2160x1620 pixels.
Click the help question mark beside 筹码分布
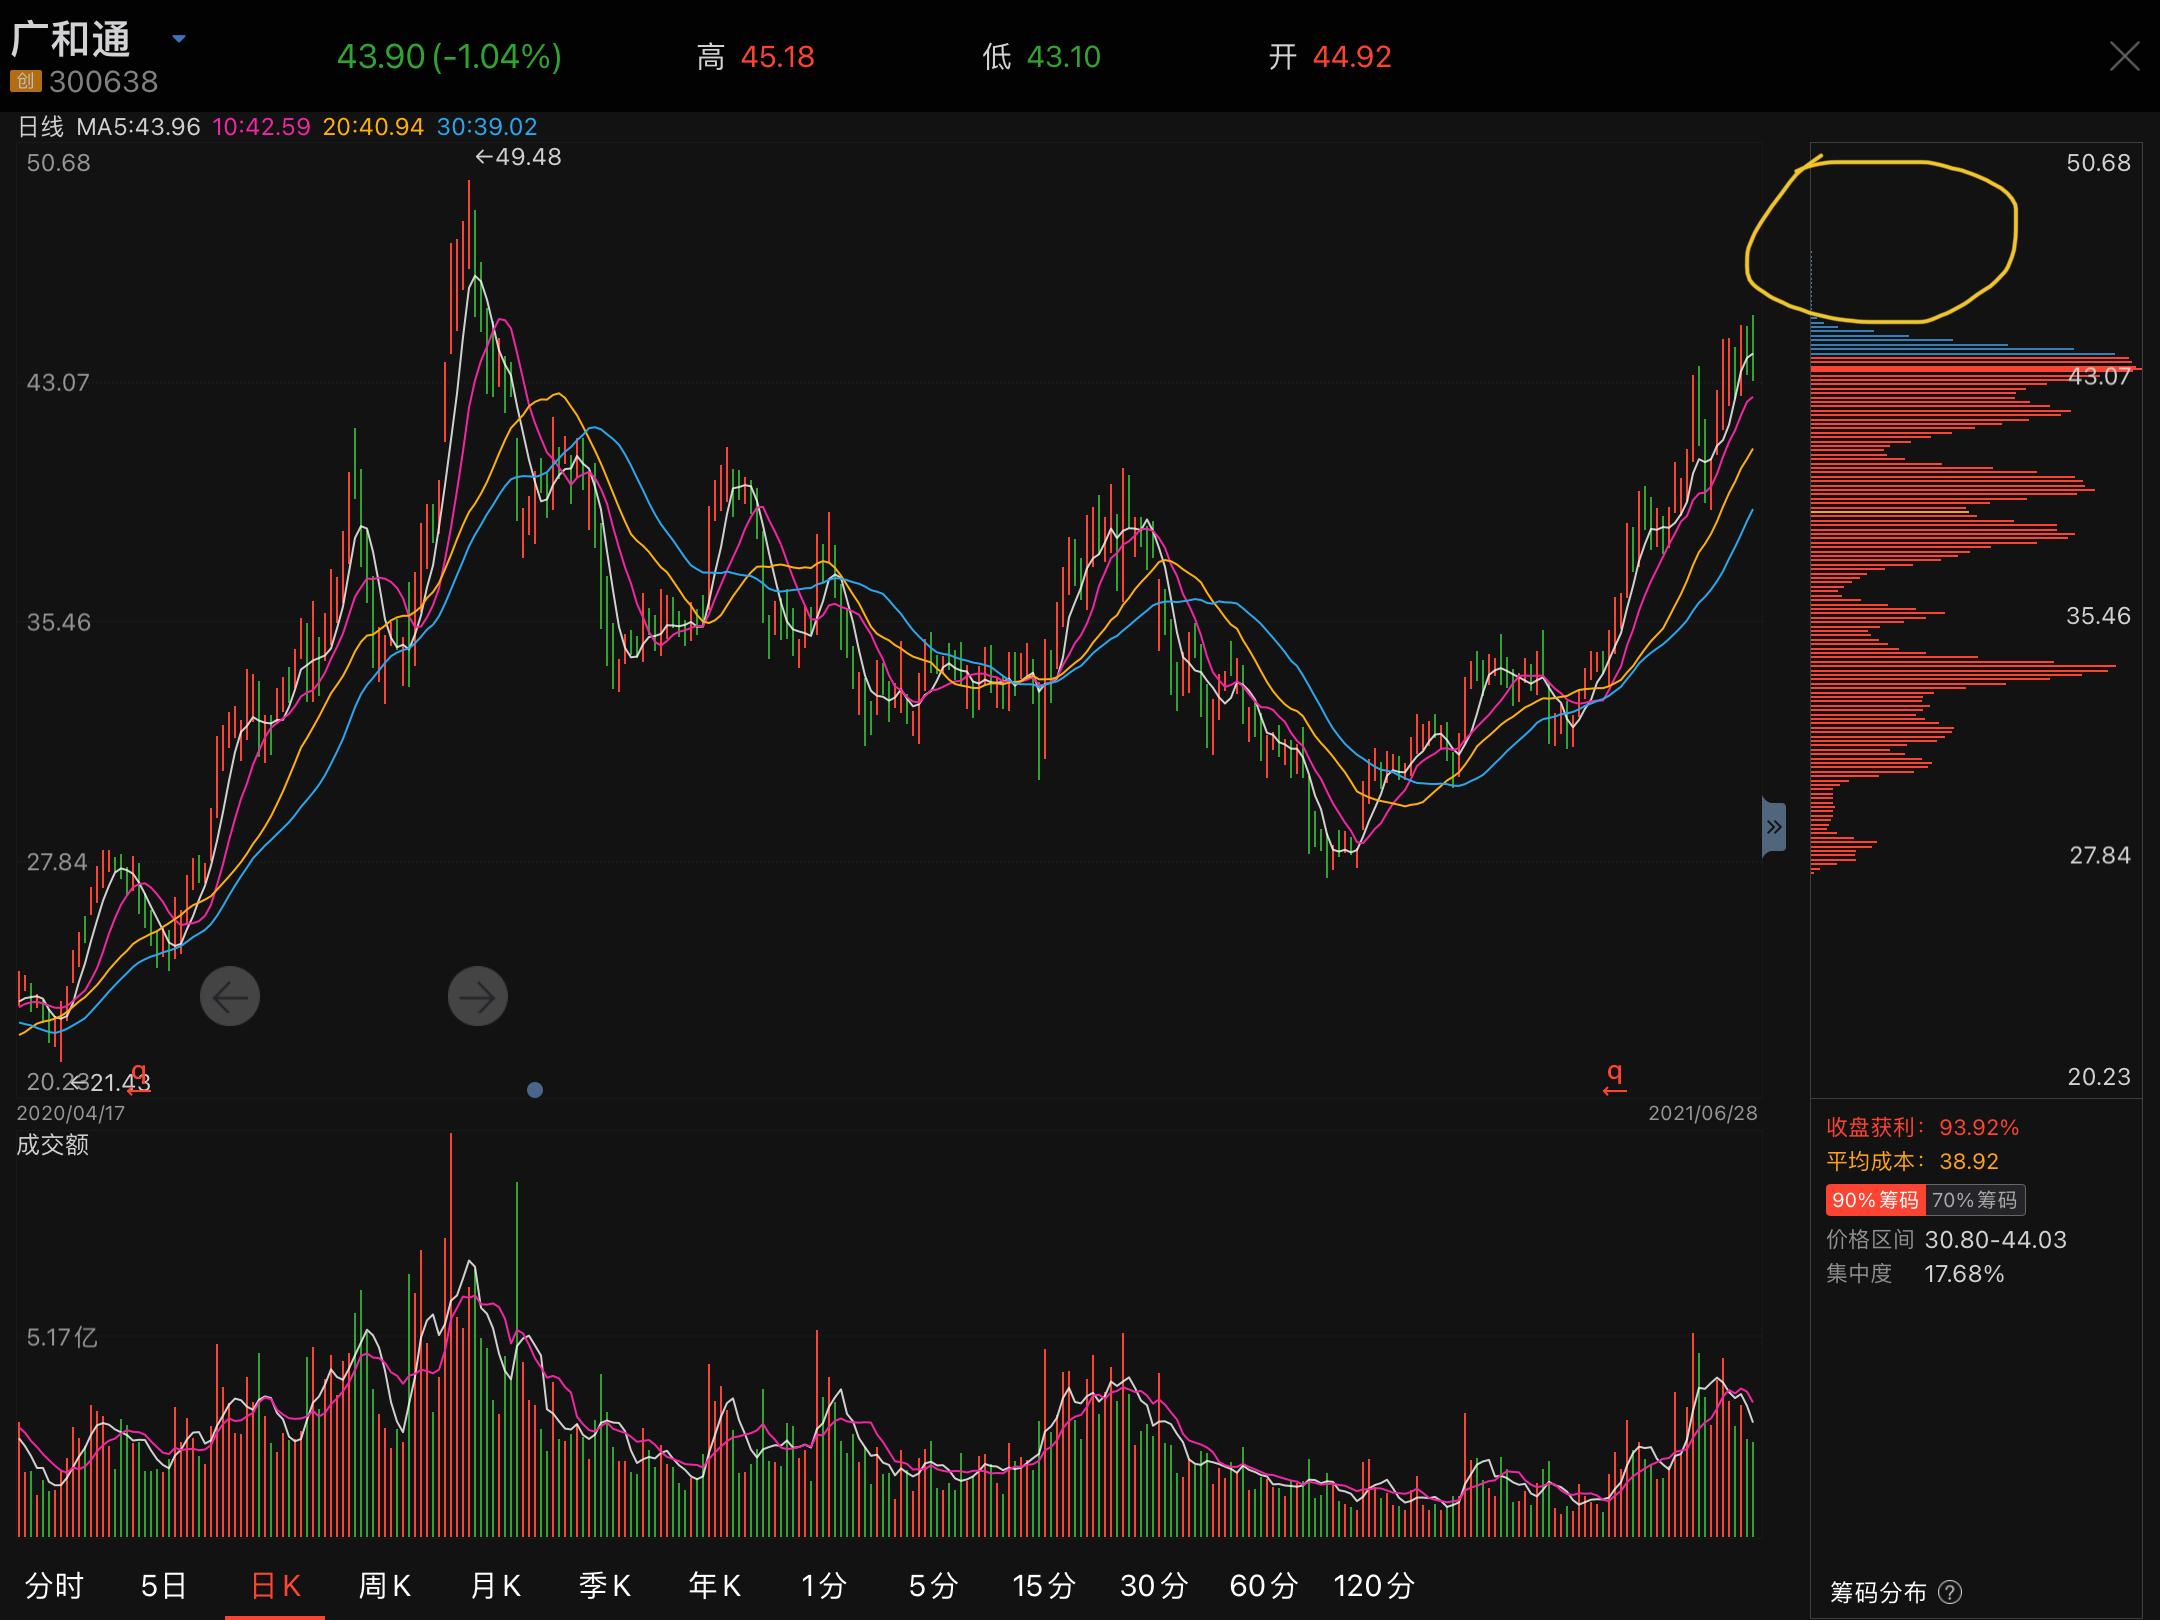1950,1592
